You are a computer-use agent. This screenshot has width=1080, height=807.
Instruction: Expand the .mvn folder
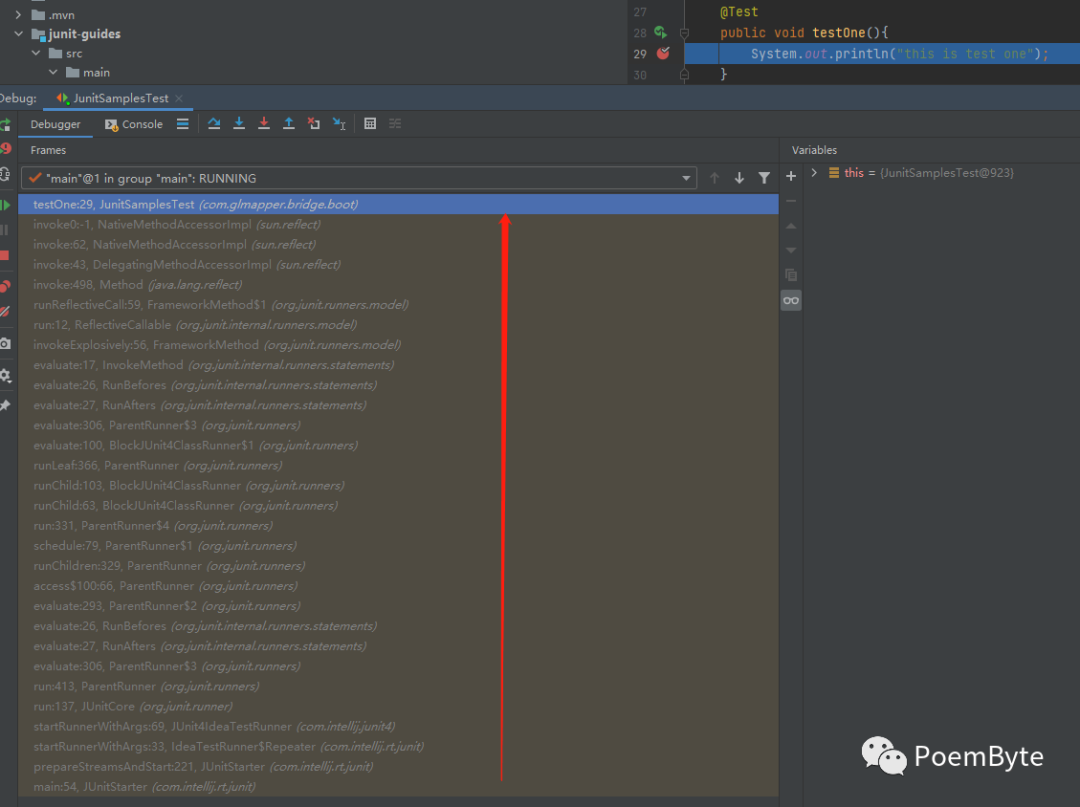(19, 14)
